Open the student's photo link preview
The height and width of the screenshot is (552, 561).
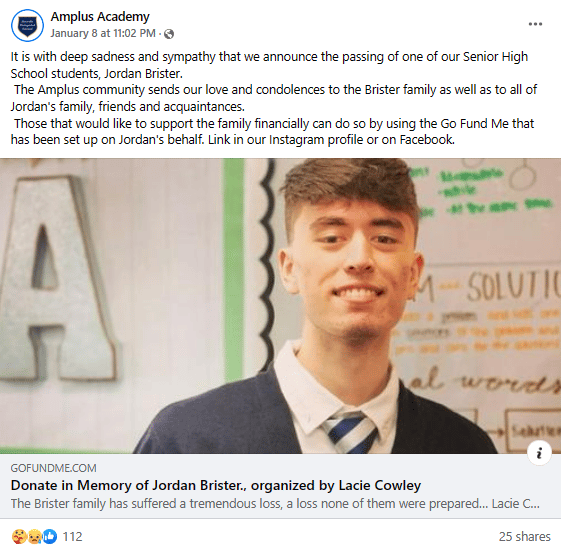280,306
